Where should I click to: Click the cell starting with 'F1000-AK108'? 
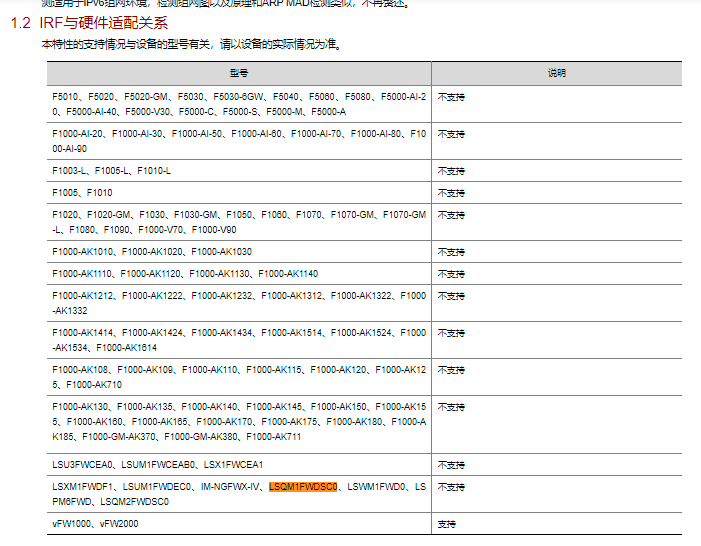tap(239, 377)
